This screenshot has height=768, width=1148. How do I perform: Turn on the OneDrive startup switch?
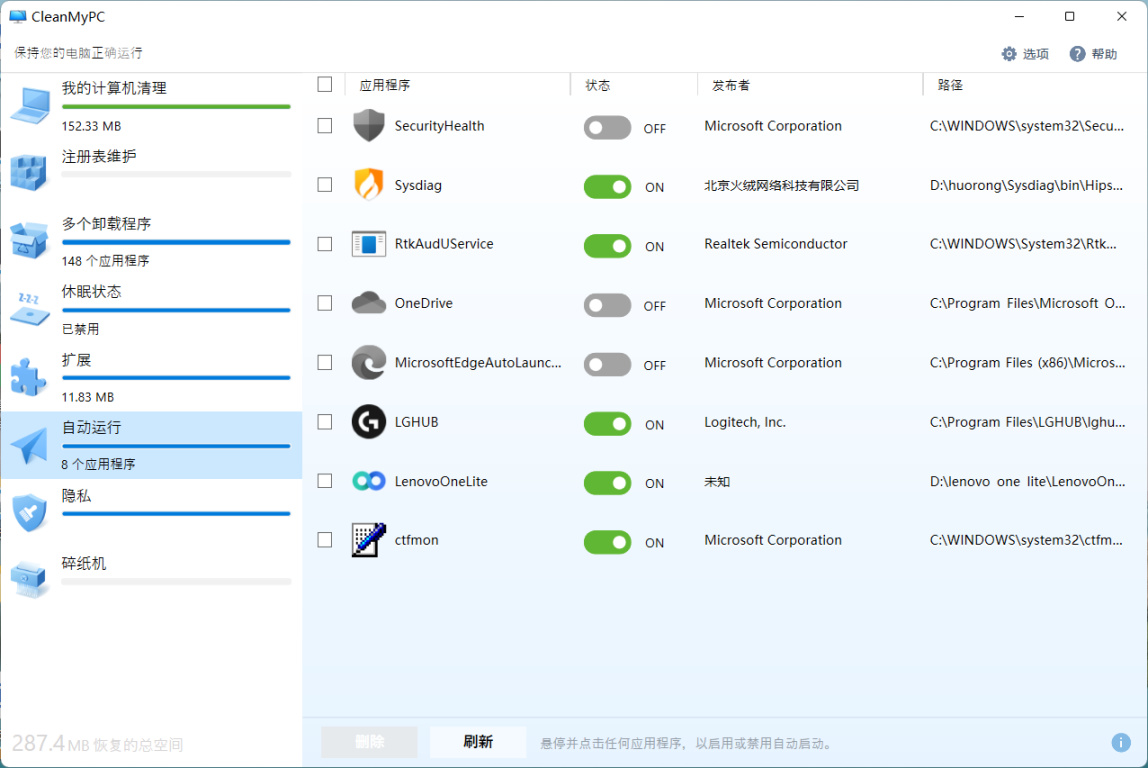coord(607,305)
